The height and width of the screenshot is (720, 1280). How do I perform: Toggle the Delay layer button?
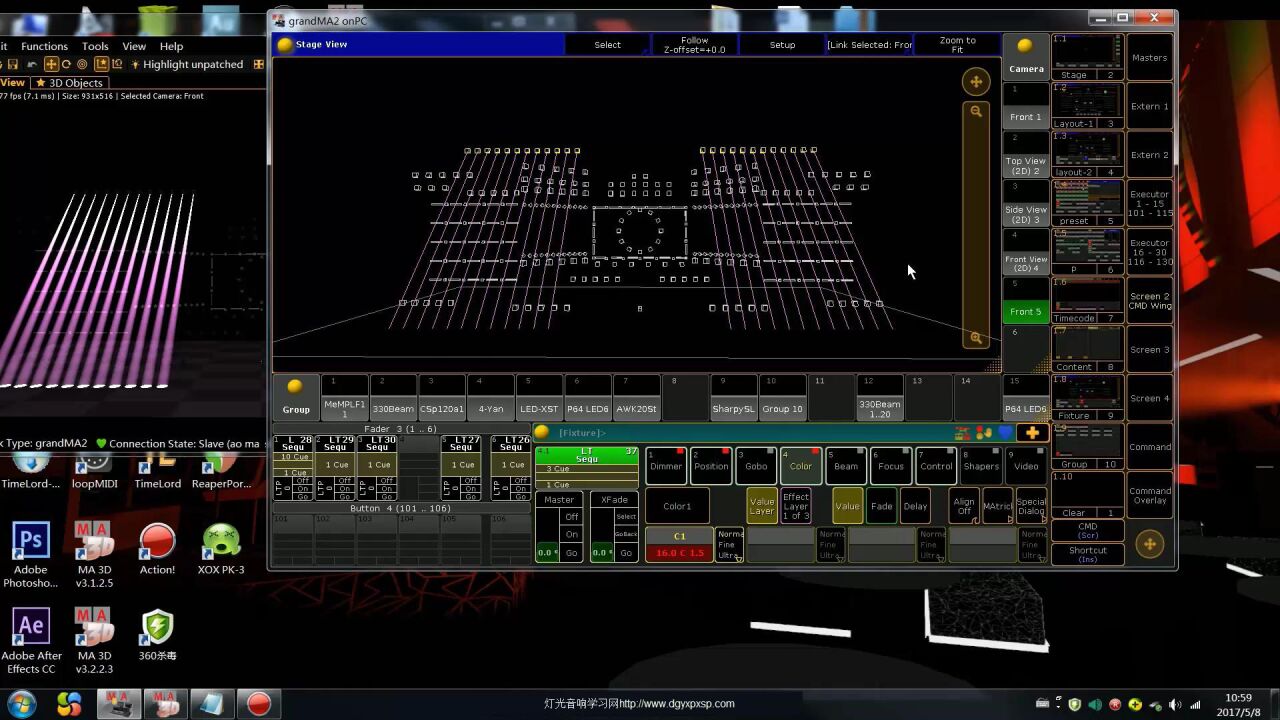(x=915, y=506)
